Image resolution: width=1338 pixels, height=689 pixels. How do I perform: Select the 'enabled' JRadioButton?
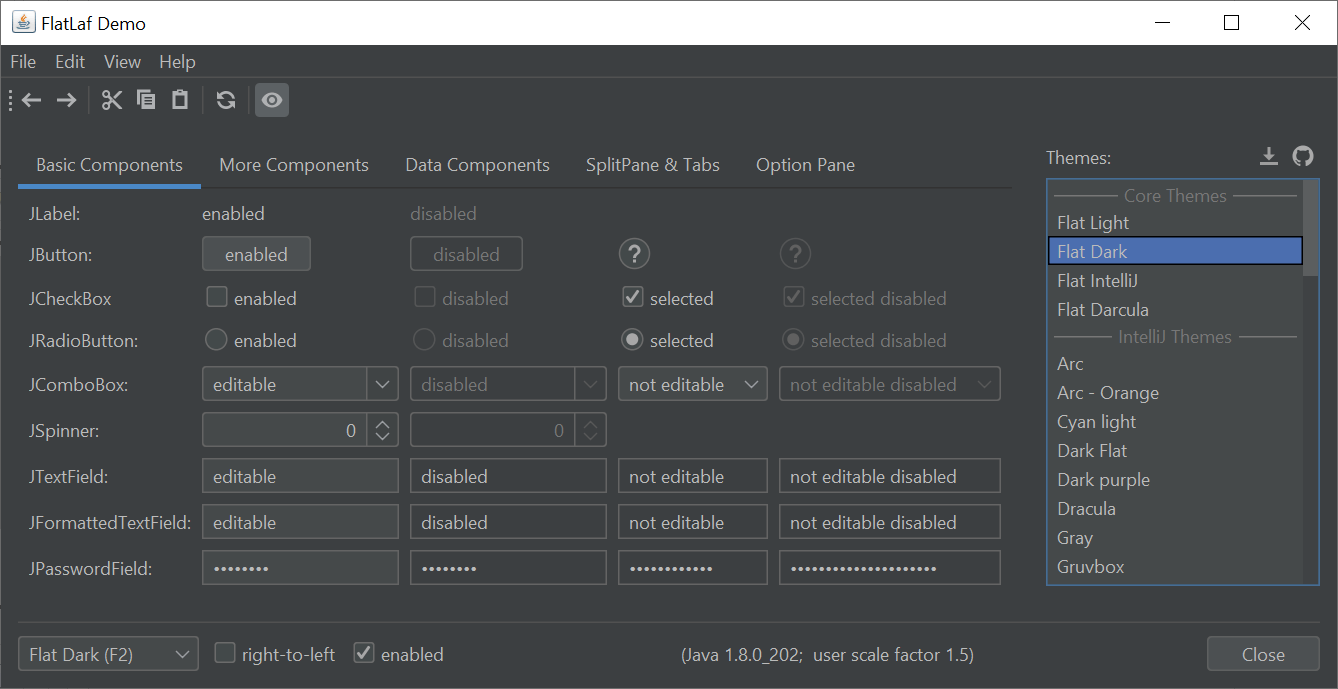point(216,340)
